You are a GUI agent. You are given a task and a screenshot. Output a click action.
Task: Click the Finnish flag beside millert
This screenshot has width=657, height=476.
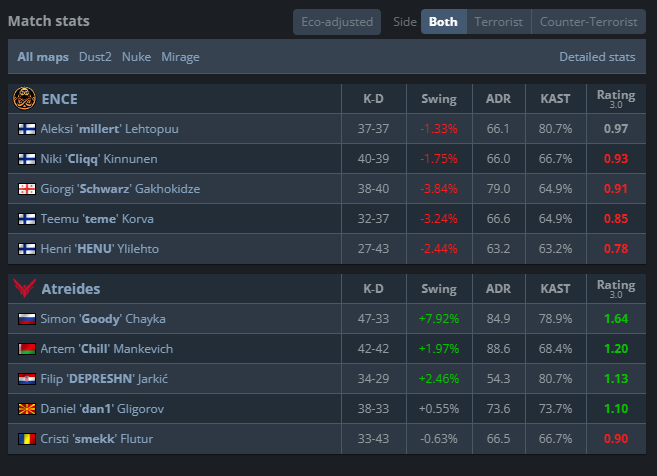(x=27, y=129)
